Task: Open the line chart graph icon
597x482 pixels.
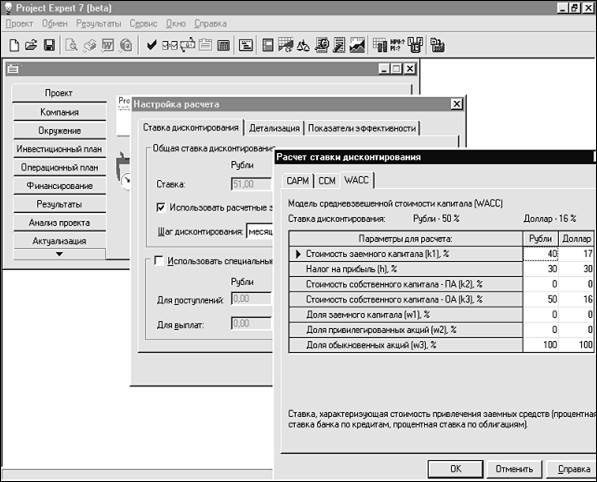Action: coord(357,45)
